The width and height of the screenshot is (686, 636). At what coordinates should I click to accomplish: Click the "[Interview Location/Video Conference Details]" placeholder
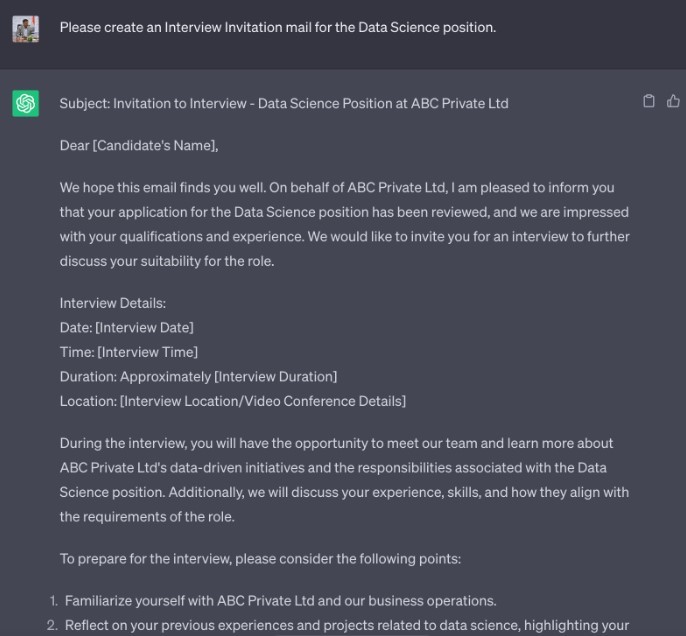(x=262, y=401)
